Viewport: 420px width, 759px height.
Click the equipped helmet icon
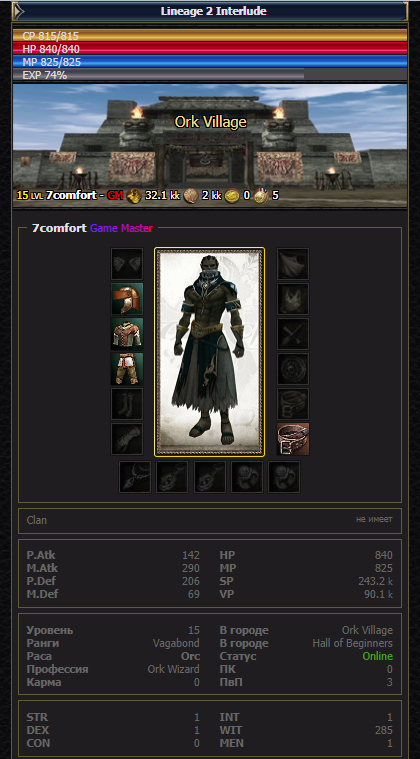pos(127,299)
